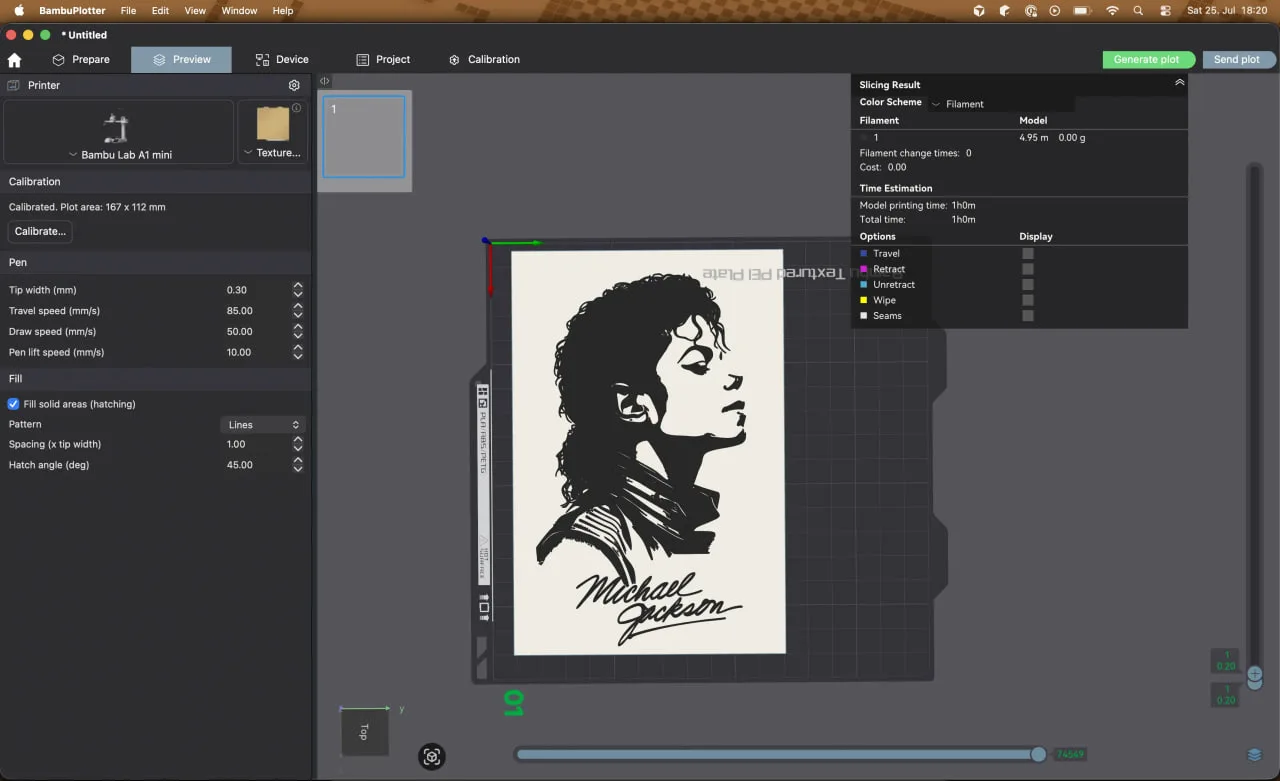Toggle display of Seams

1028,316
